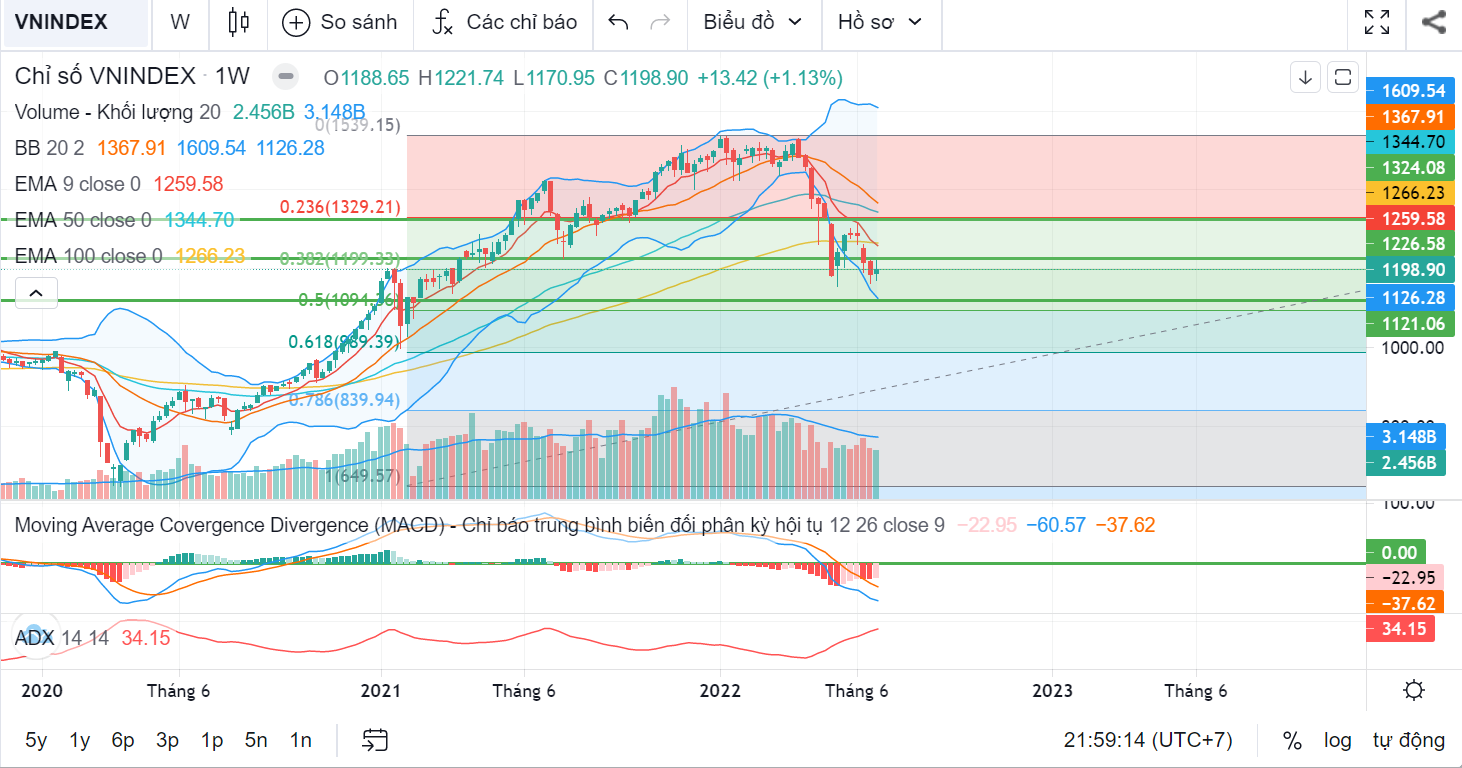Redo the last chart action
Viewport: 1462px width, 768px height.
click(660, 22)
